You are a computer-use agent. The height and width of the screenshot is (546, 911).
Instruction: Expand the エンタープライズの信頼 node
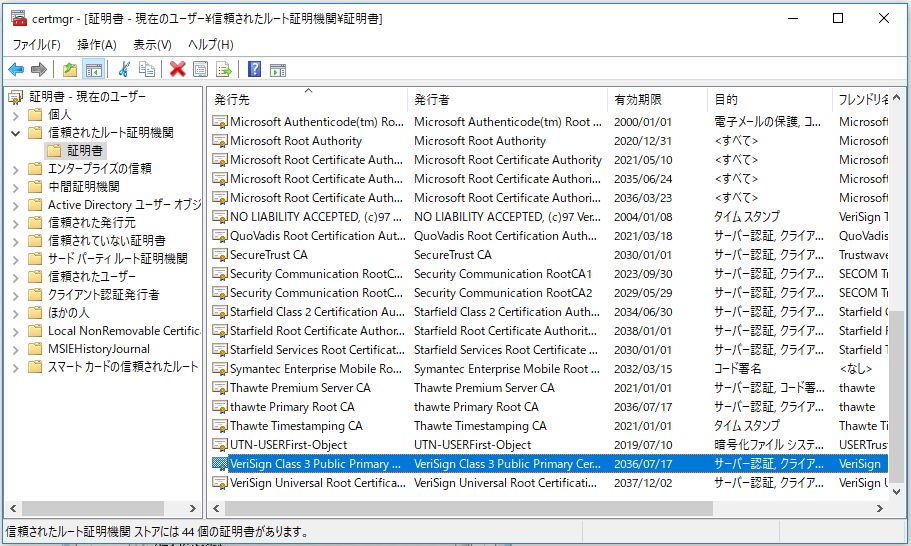tap(16, 169)
